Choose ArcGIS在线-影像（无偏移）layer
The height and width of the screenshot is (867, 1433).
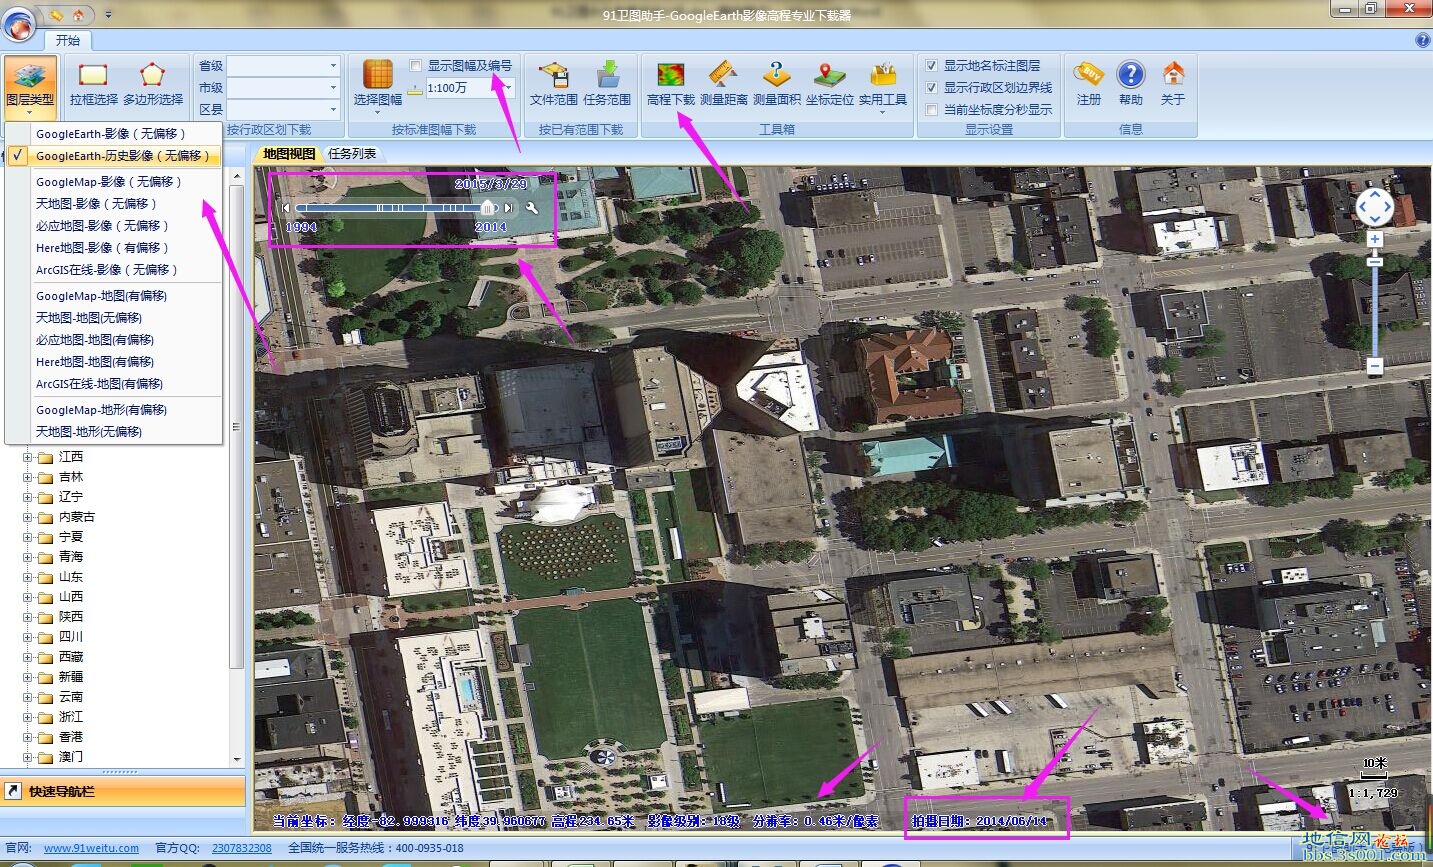113,269
